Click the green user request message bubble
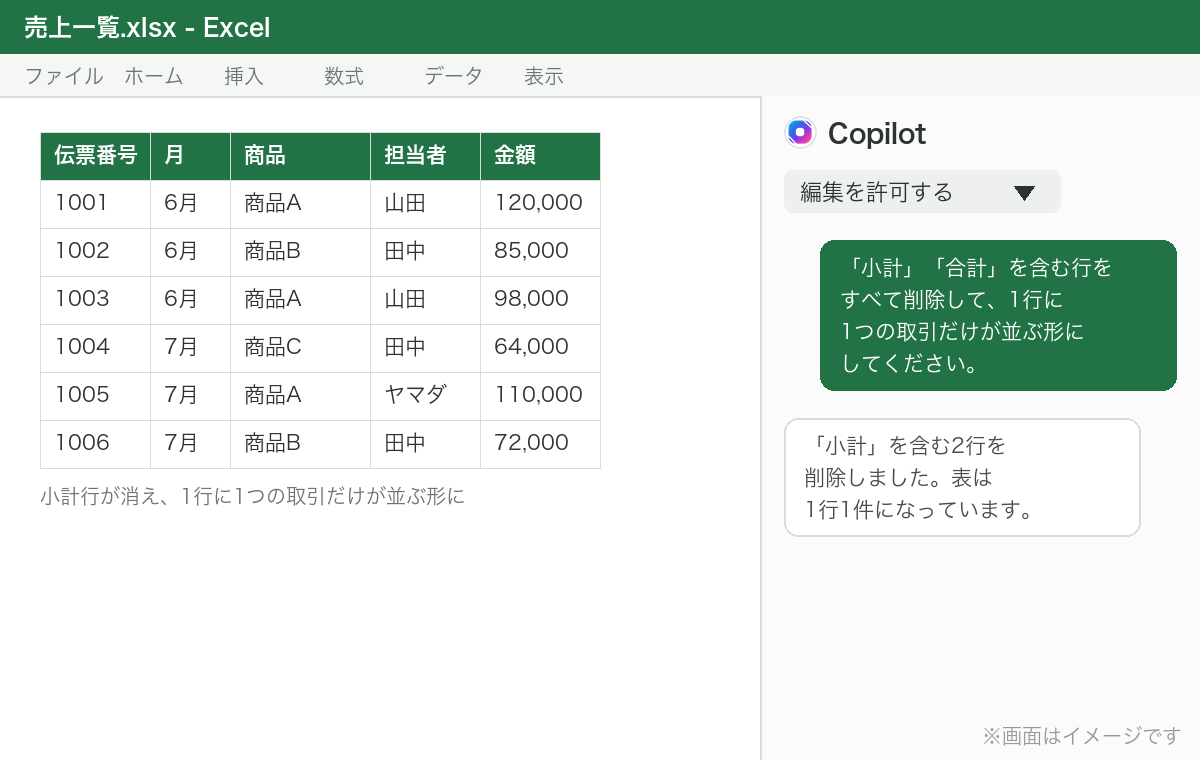Screen dimensions: 1200x760 point(998,315)
